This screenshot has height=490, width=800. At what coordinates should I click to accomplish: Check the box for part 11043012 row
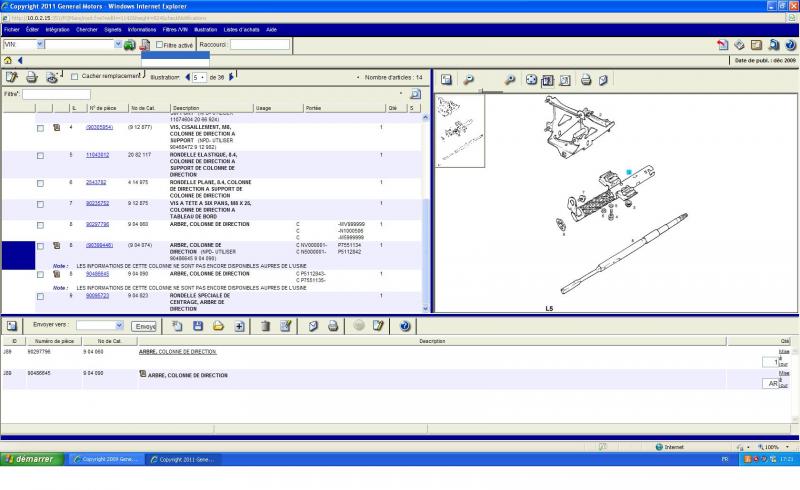[40, 156]
